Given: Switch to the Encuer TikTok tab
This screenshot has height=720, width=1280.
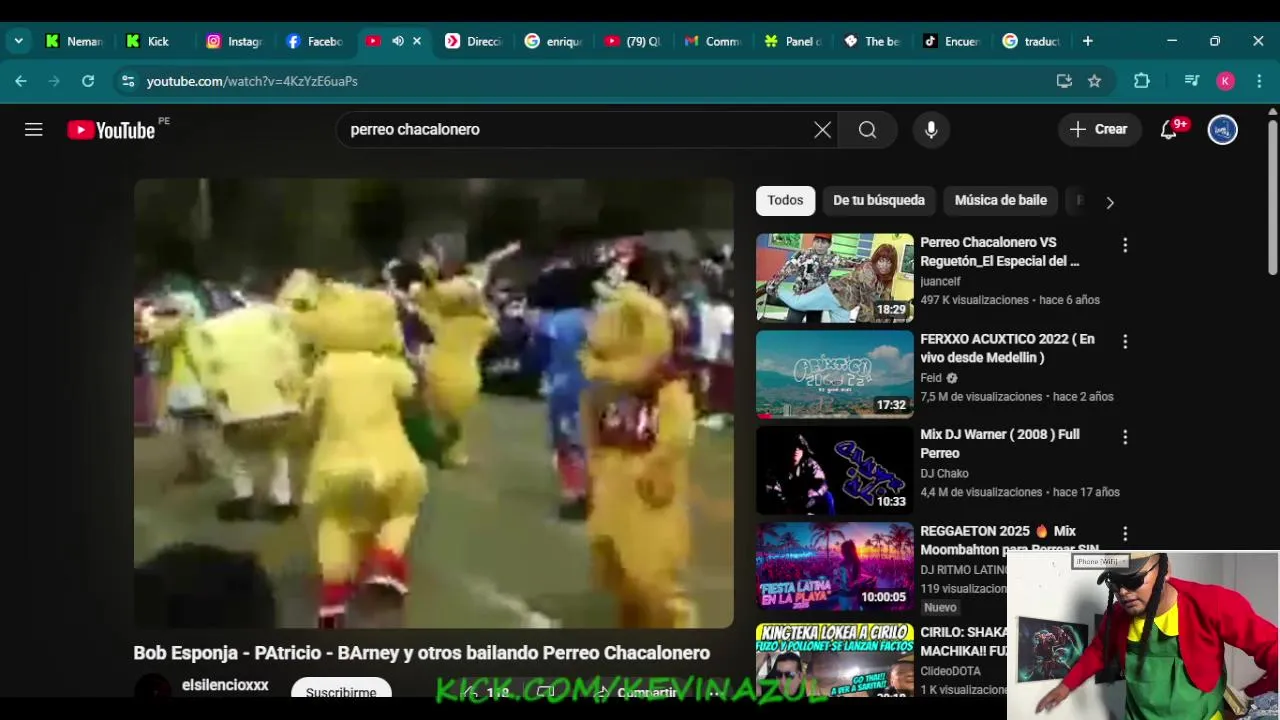Looking at the screenshot, I should (x=952, y=41).
